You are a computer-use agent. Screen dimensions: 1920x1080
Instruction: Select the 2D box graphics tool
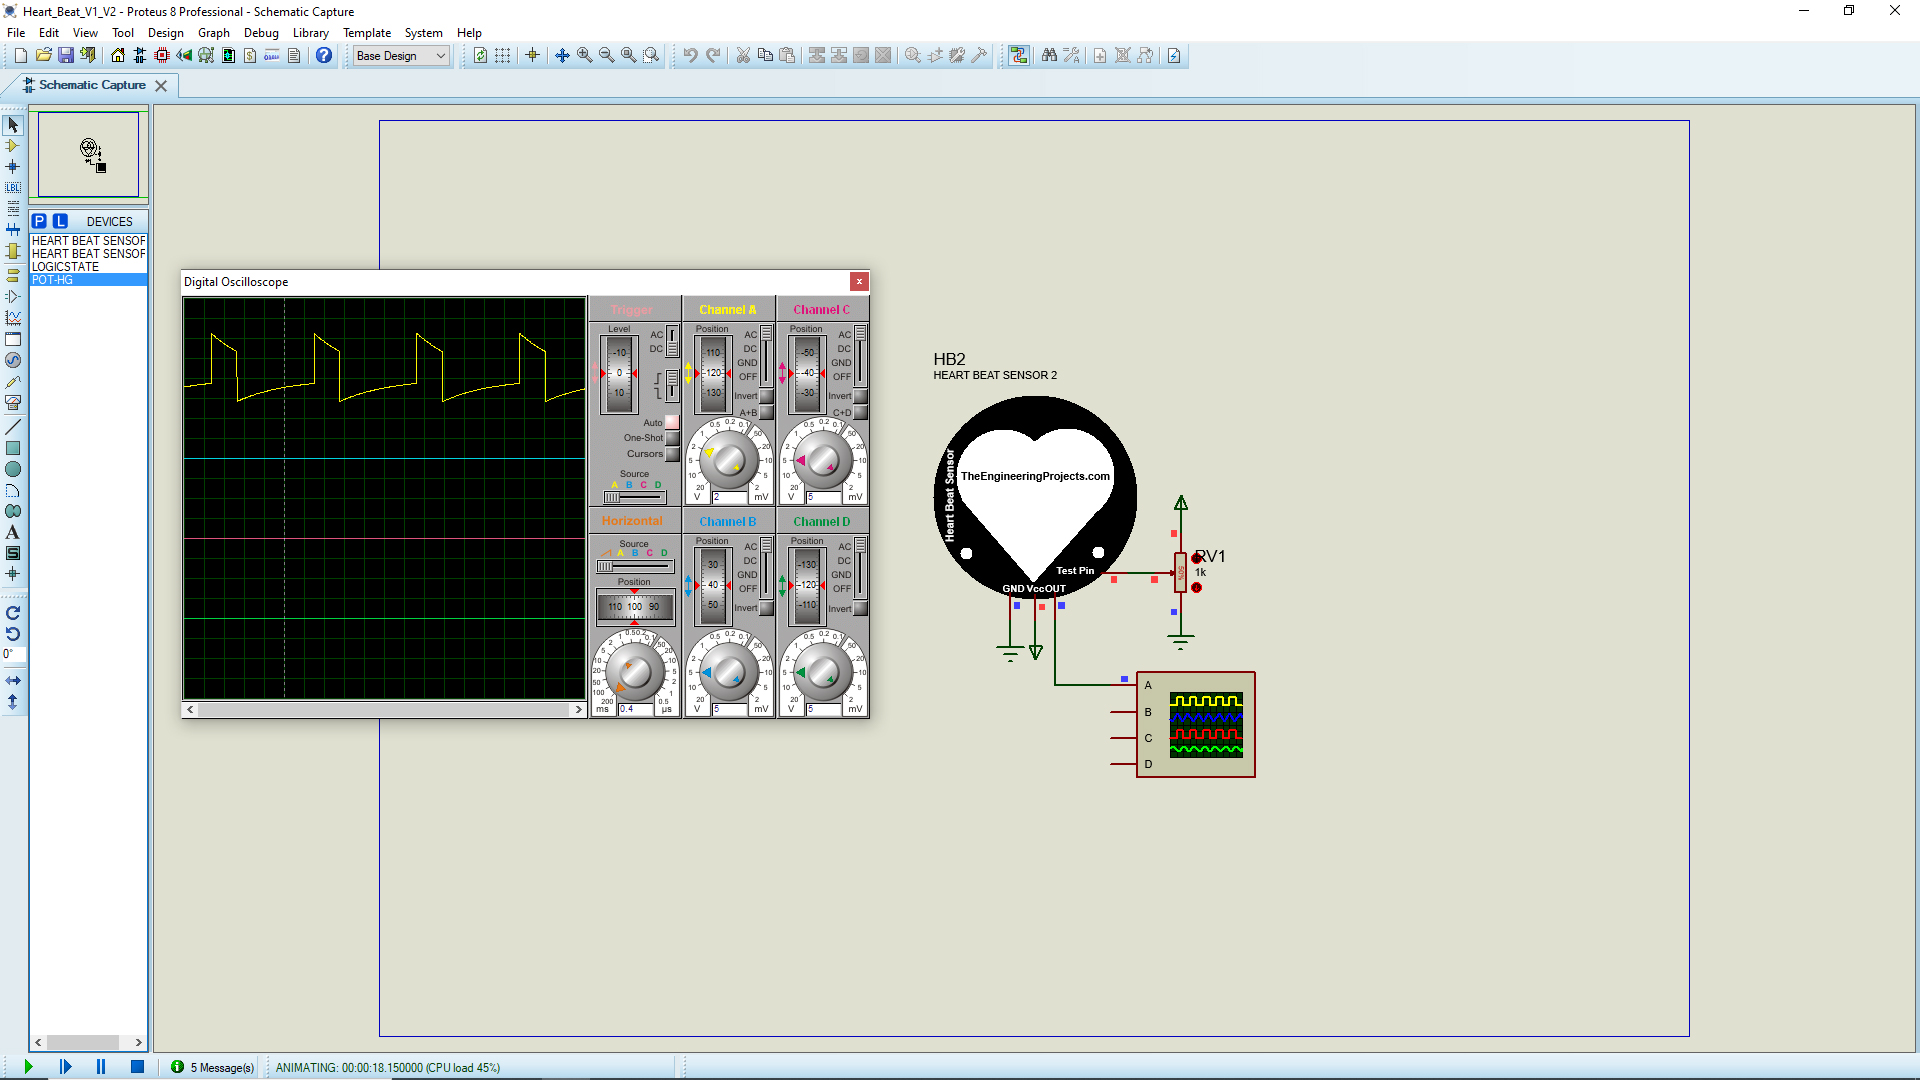(13, 448)
